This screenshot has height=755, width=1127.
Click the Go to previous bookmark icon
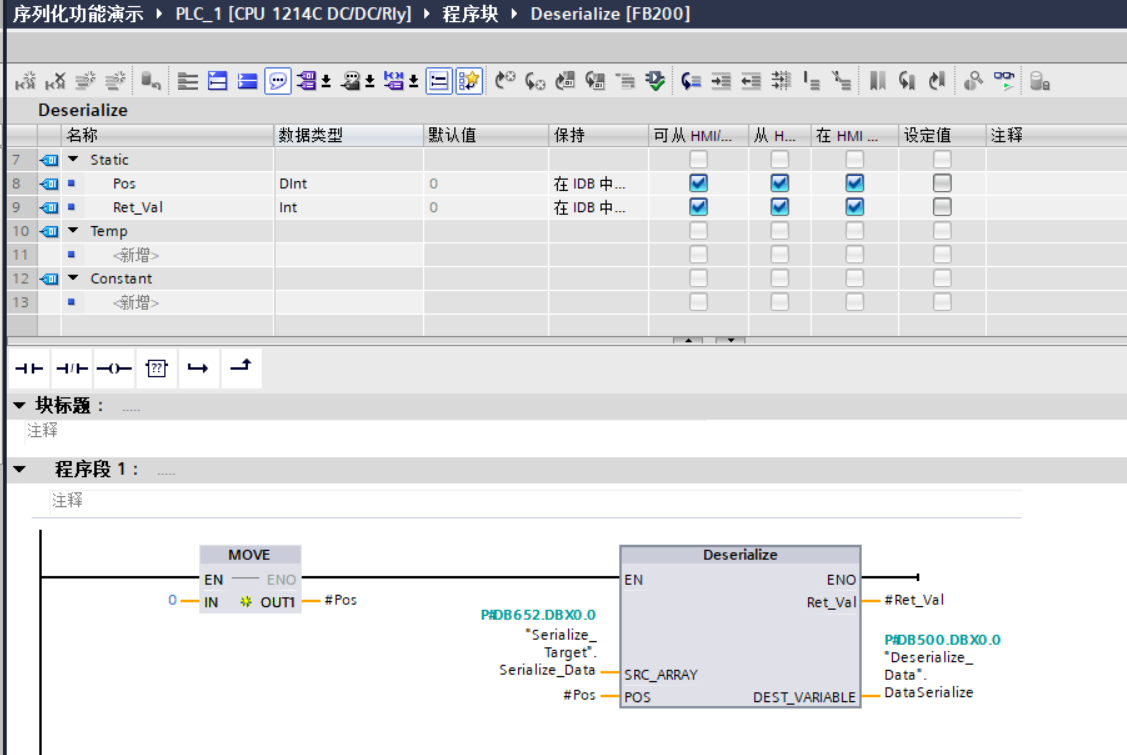[x=937, y=81]
